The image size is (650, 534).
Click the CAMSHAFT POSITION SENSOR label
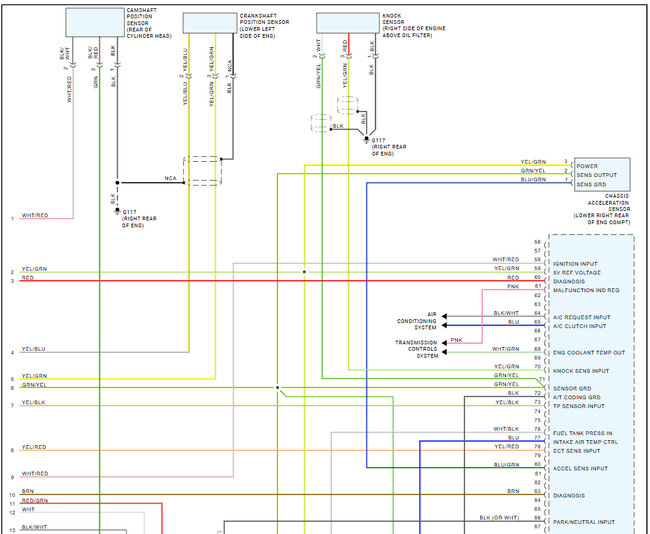[x=149, y=23]
